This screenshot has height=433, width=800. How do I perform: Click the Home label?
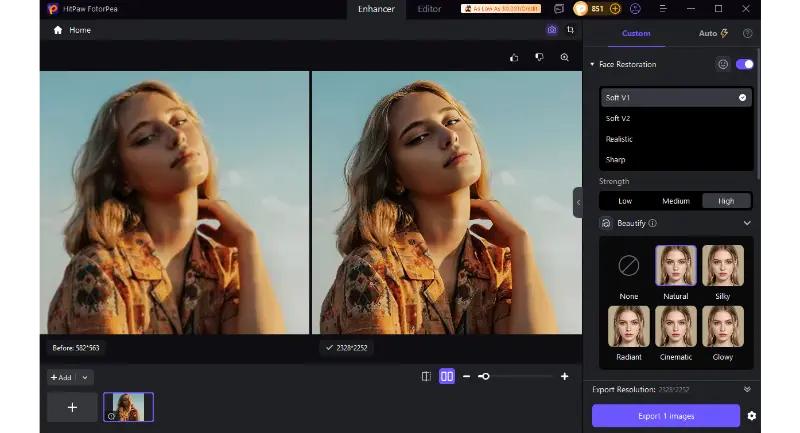click(80, 30)
